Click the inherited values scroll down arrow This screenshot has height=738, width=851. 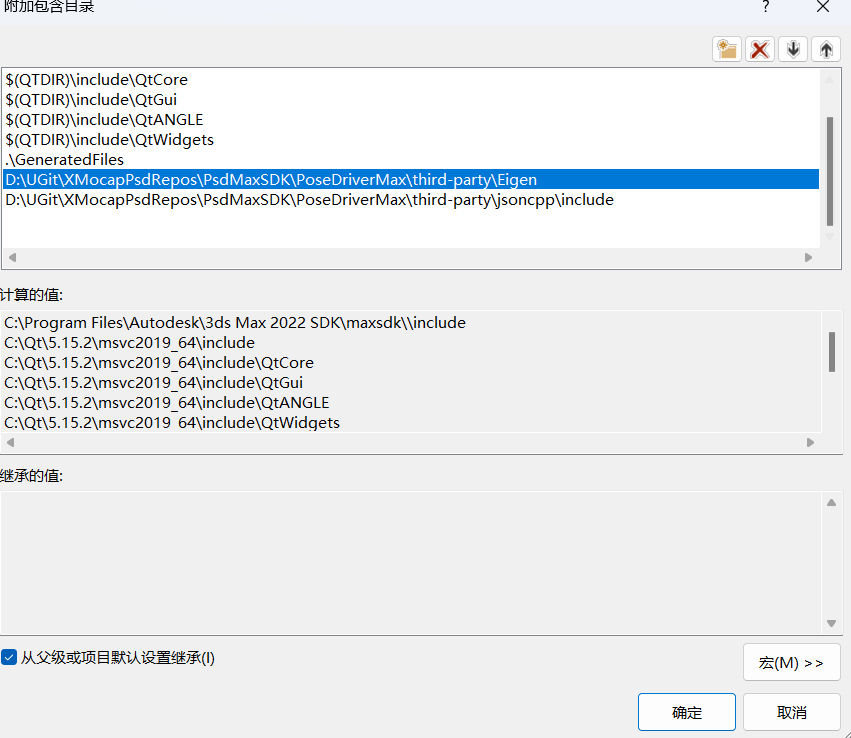click(x=831, y=623)
